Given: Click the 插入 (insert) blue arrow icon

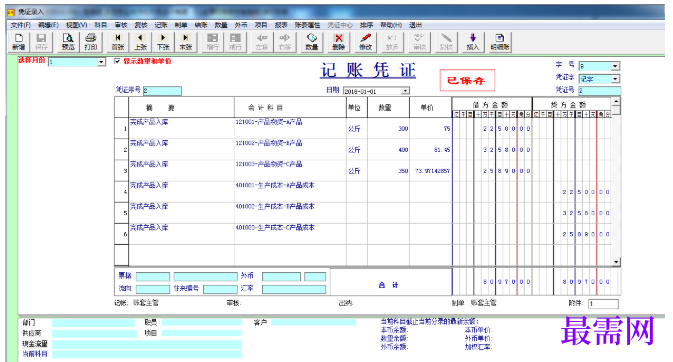Looking at the screenshot, I should (473, 42).
